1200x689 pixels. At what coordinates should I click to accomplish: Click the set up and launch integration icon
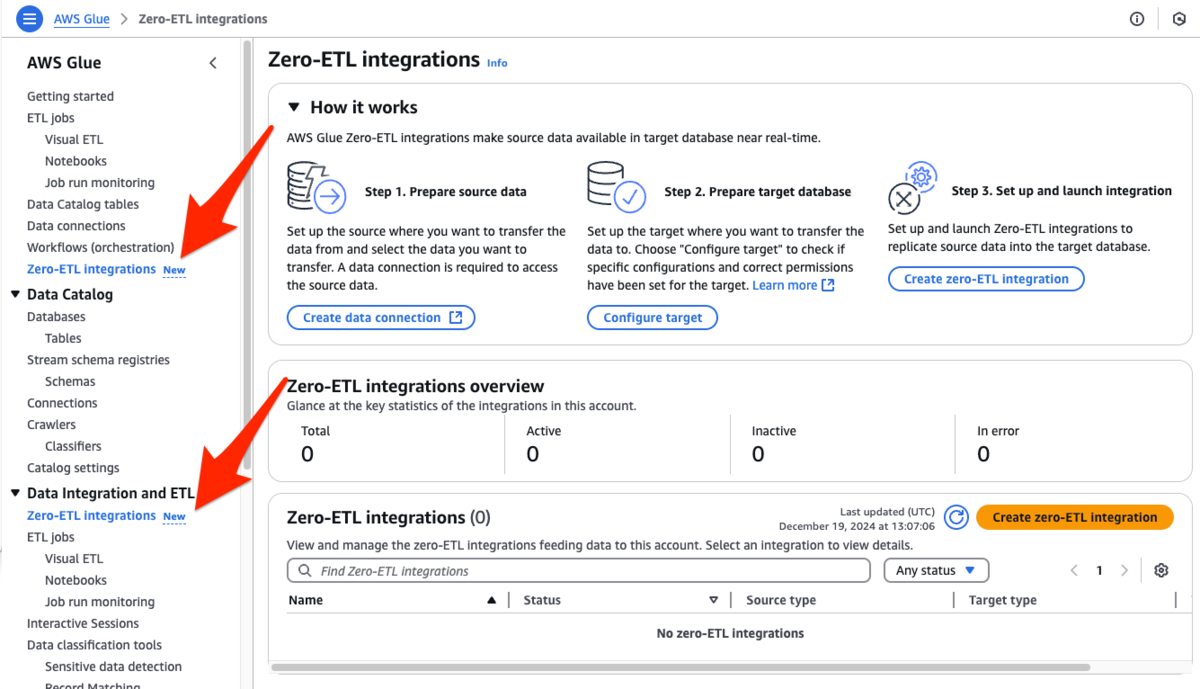coord(912,188)
